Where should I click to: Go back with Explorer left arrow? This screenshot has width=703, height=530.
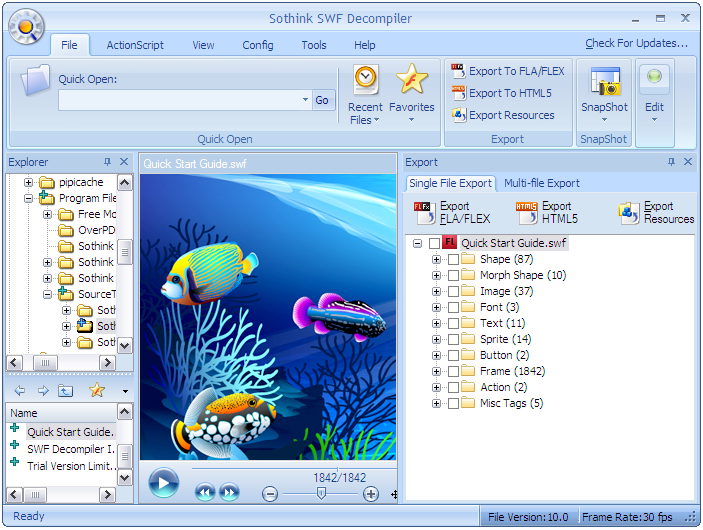point(20,391)
